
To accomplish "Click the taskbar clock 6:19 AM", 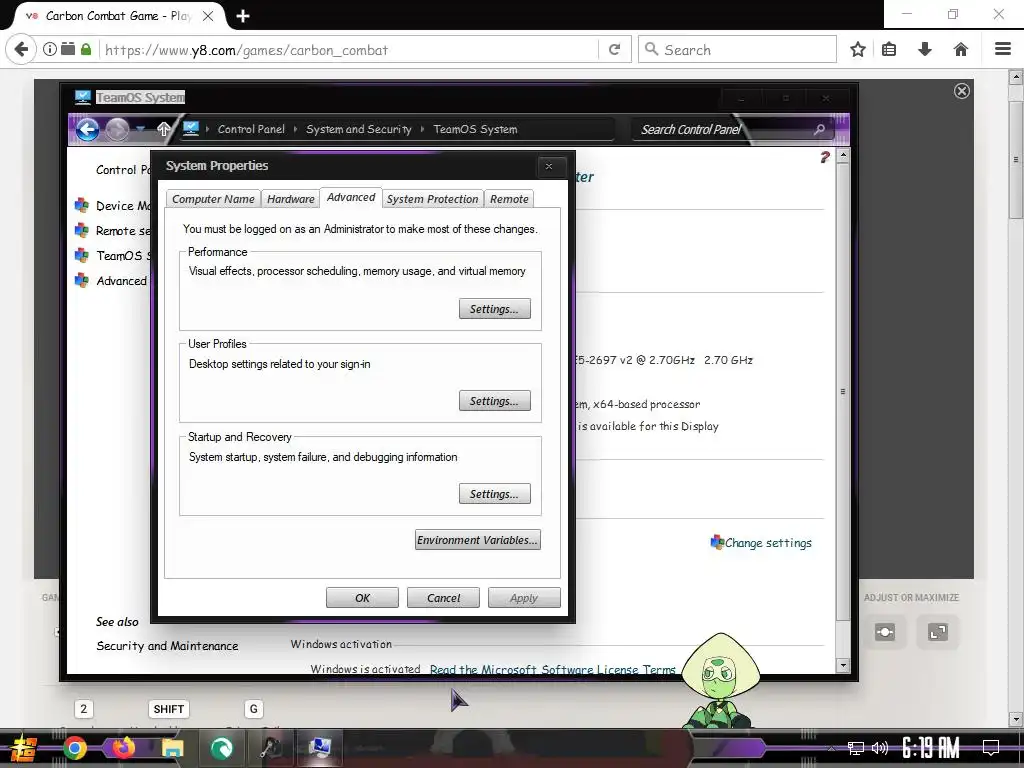I will coord(931,748).
